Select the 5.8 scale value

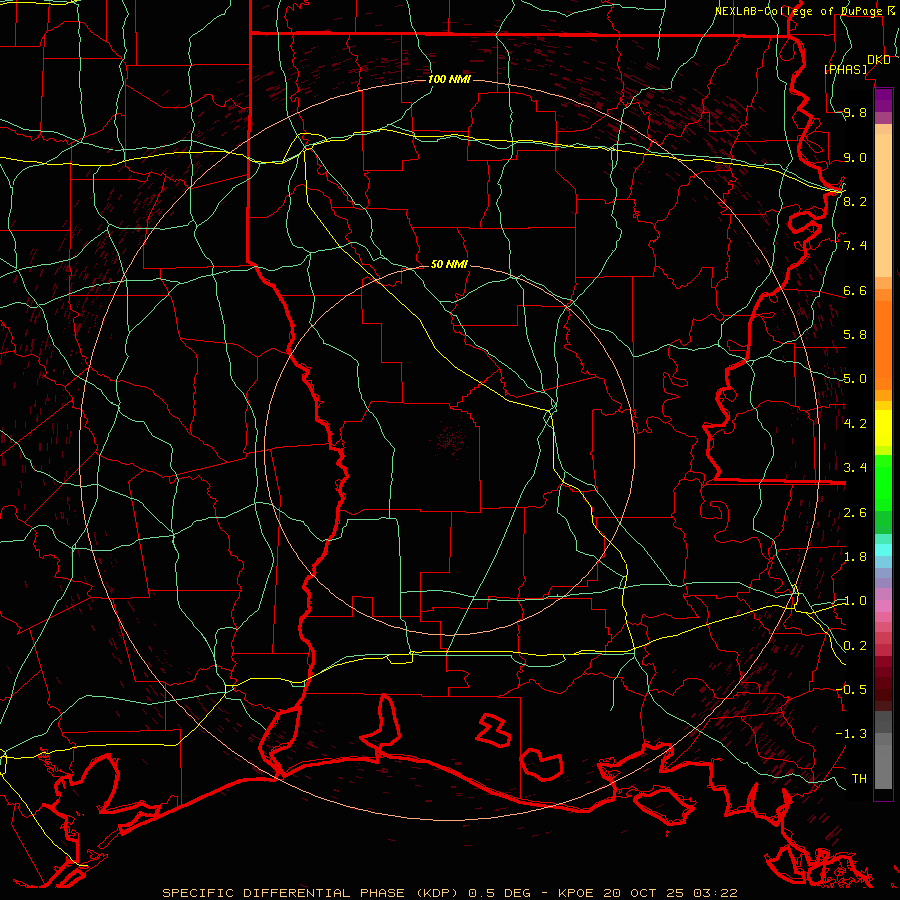[855, 335]
